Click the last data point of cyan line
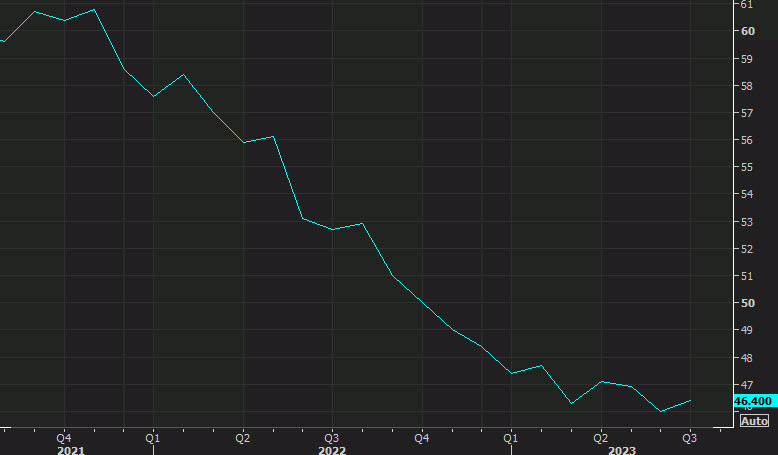Viewport: 778px width, 455px height. 690,400
